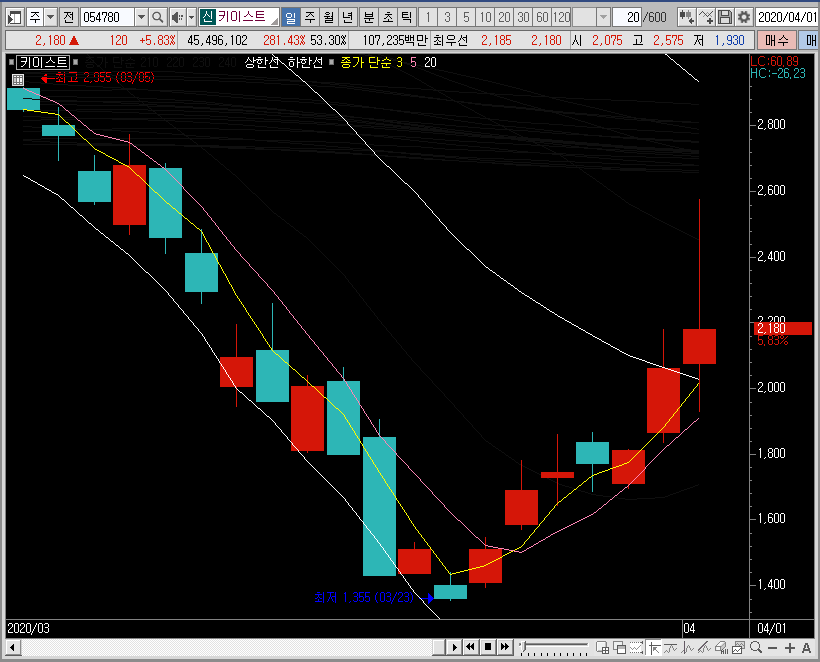Open the empty interval combo dropdown

pos(603,17)
